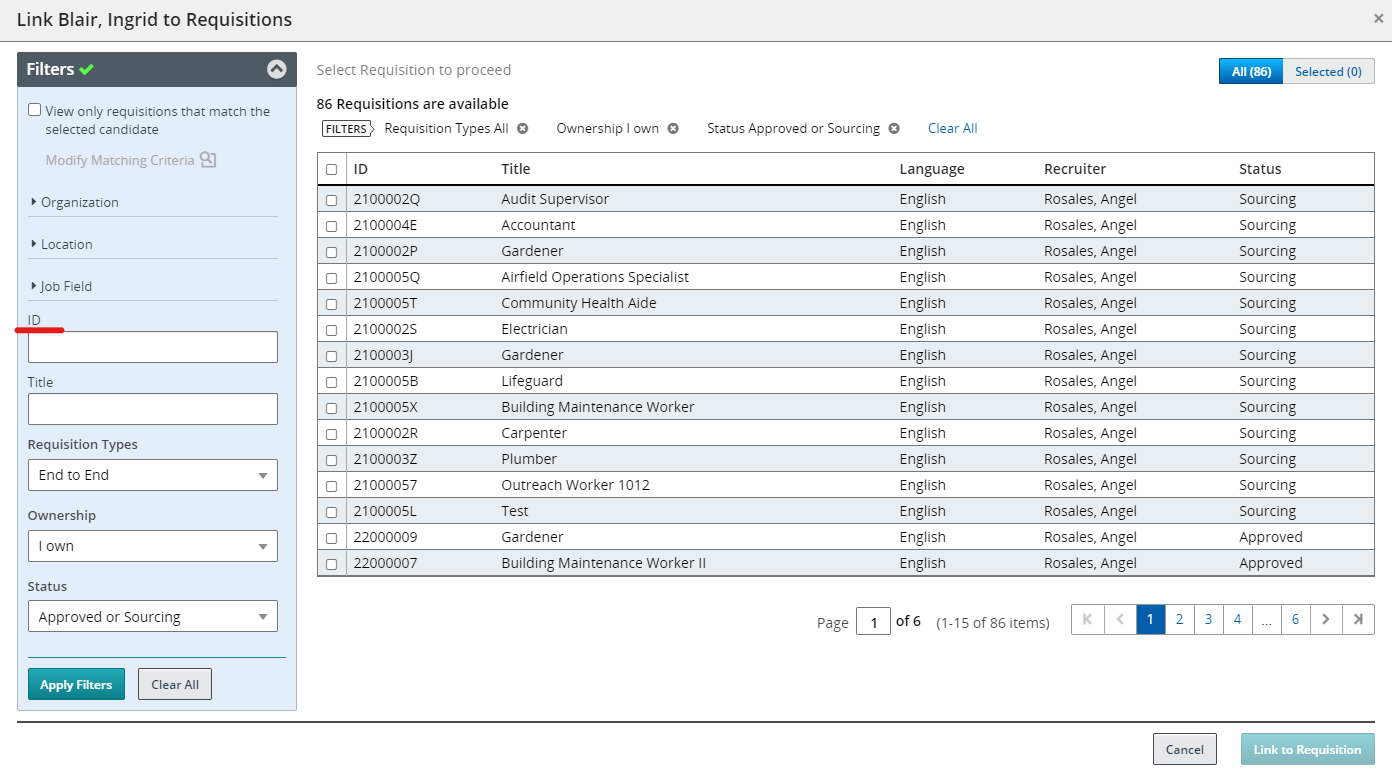1392x772 pixels.
Task: Click the Apply Filters button
Action: click(x=76, y=684)
